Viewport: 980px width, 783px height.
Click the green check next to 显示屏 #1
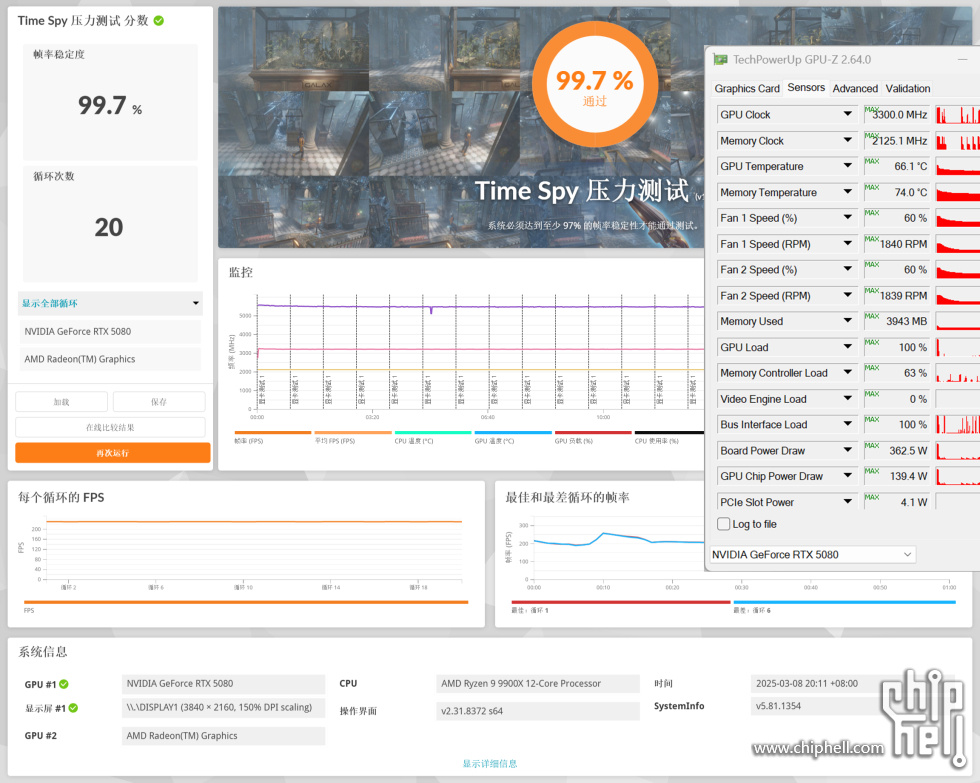tap(73, 708)
